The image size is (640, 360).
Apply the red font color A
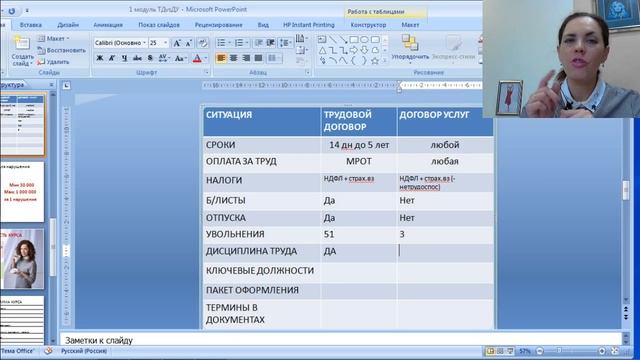[197, 58]
